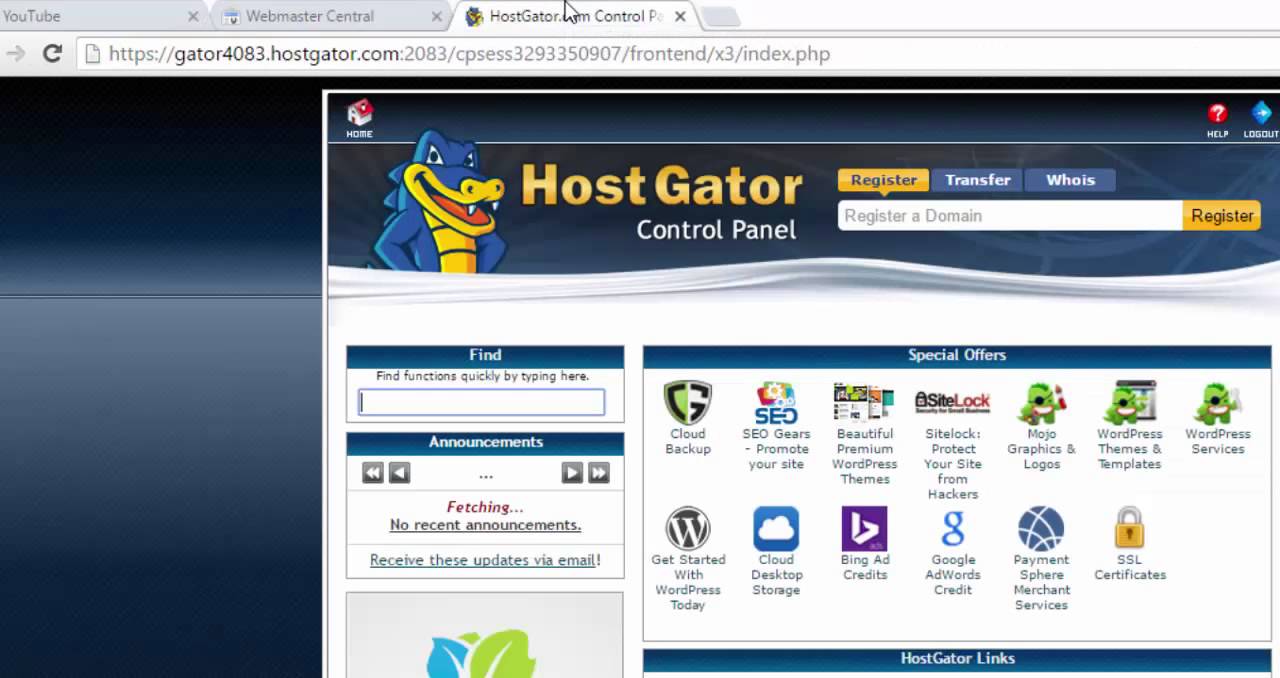Click the green leaf banner thumbnail
The height and width of the screenshot is (678, 1280).
tap(484, 635)
